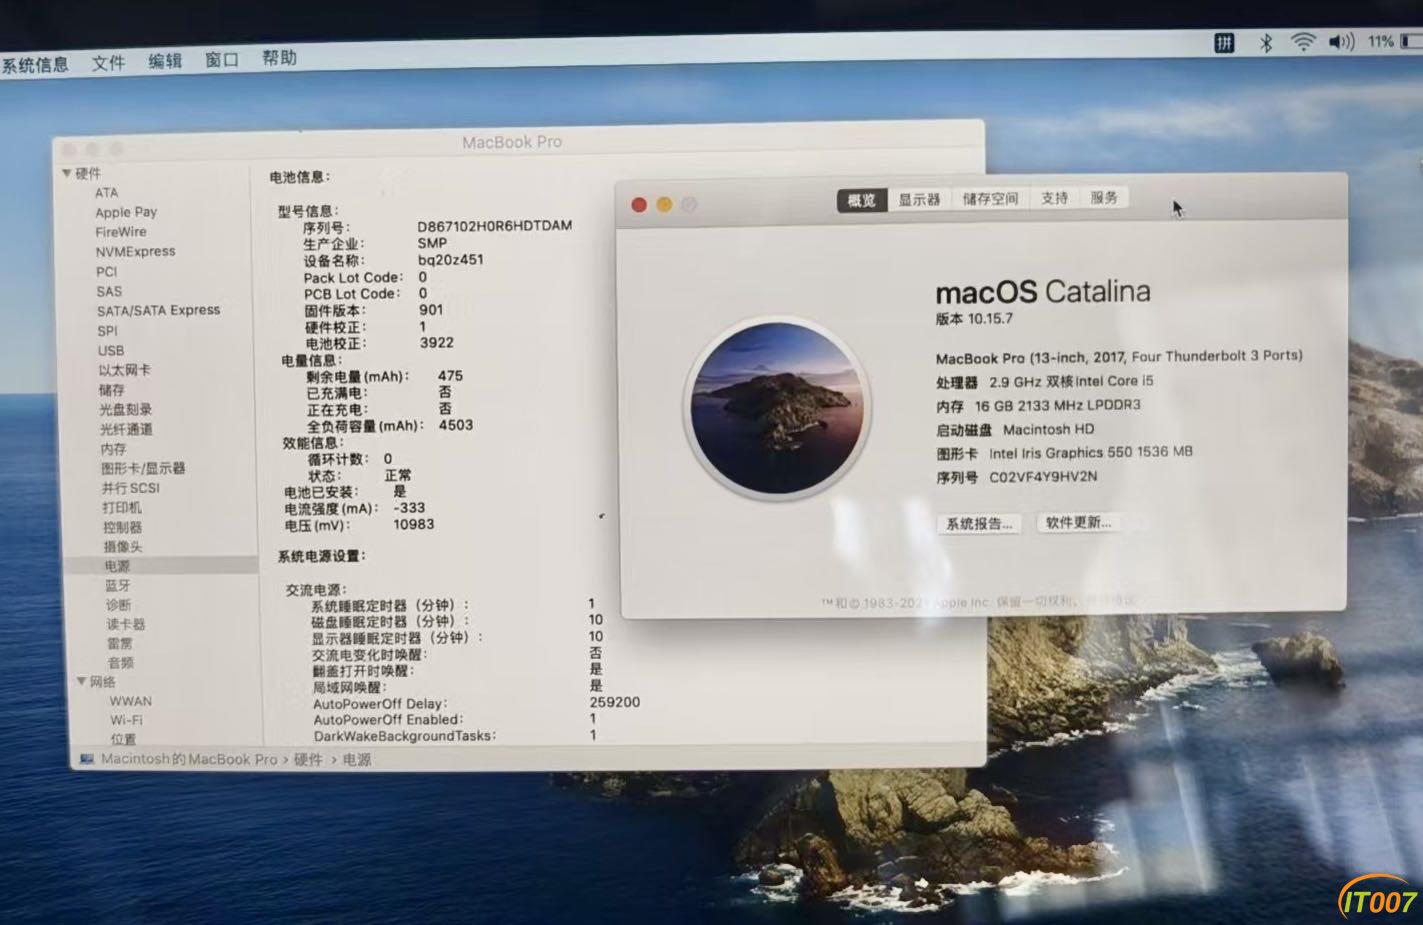The width and height of the screenshot is (1423, 925).
Task: Select PCI in the sidebar
Action: pyautogui.click(x=107, y=272)
